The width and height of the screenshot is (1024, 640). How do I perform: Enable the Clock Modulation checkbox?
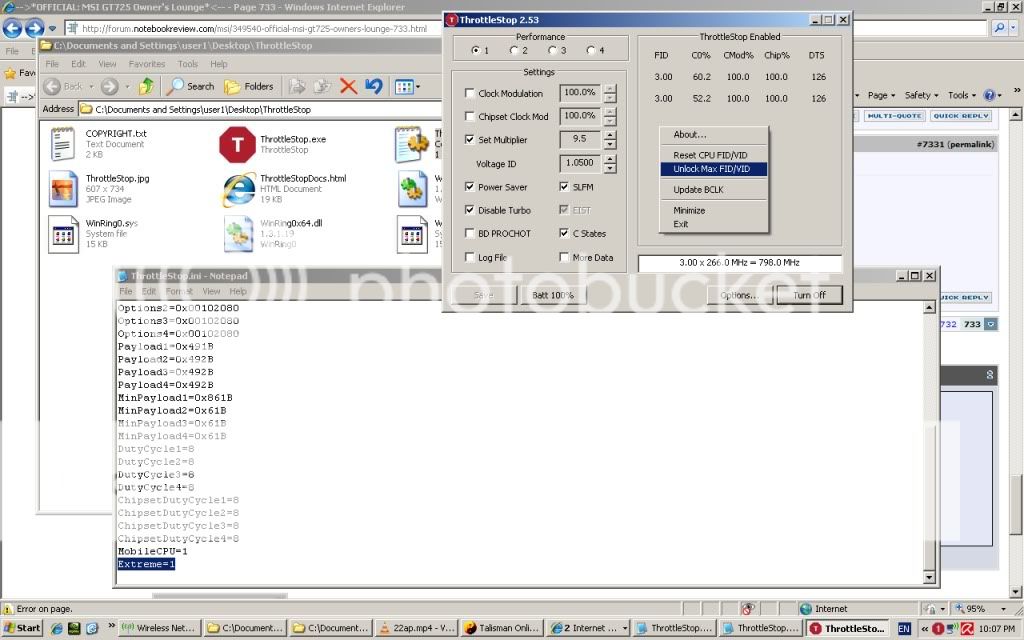point(470,94)
